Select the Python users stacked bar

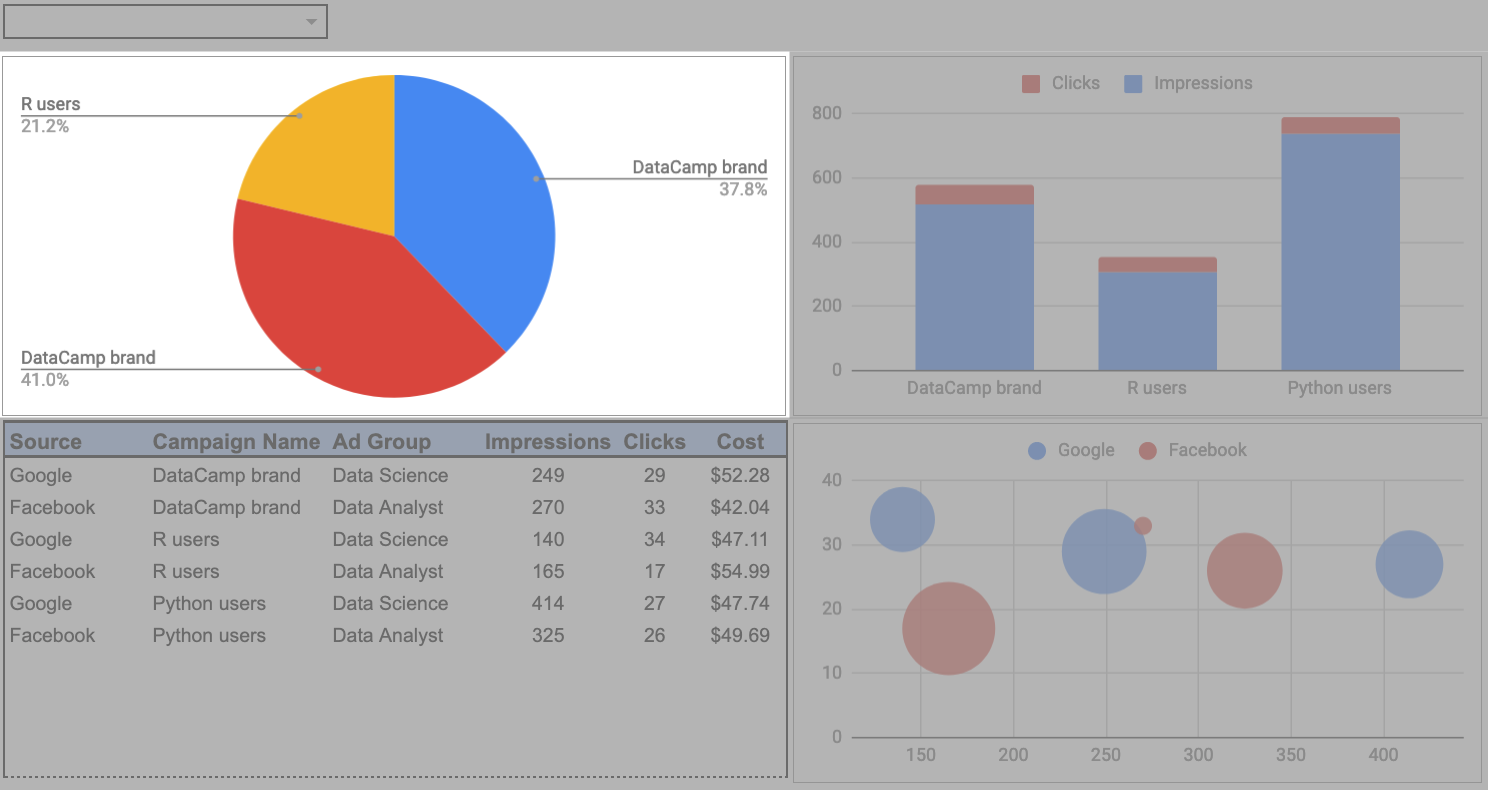1340,244
